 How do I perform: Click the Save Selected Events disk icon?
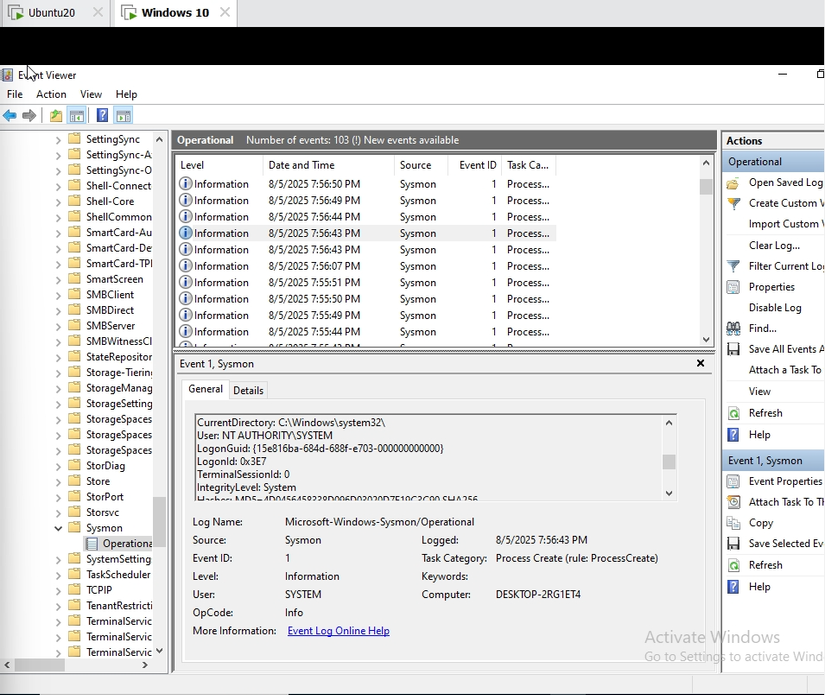click(x=733, y=544)
